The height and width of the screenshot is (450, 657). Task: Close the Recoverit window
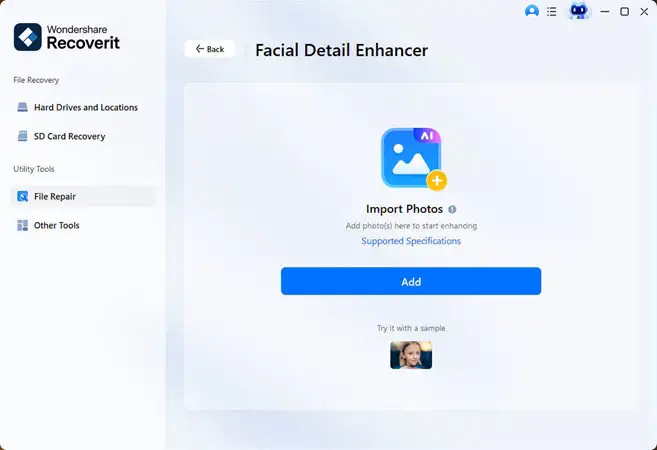click(644, 12)
